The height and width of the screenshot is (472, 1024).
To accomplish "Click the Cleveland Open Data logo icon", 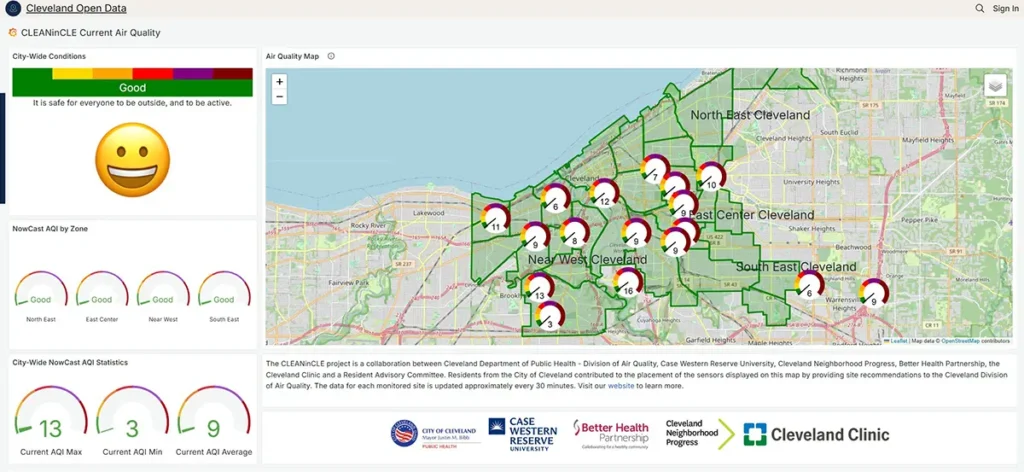I will click(13, 8).
